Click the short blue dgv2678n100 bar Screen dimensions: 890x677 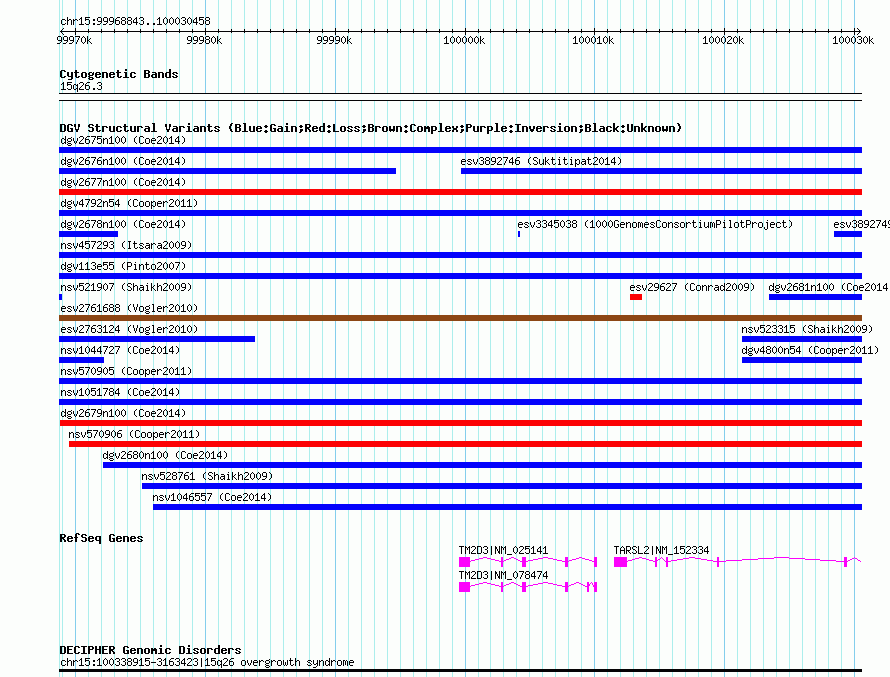pyautogui.click(x=89, y=234)
